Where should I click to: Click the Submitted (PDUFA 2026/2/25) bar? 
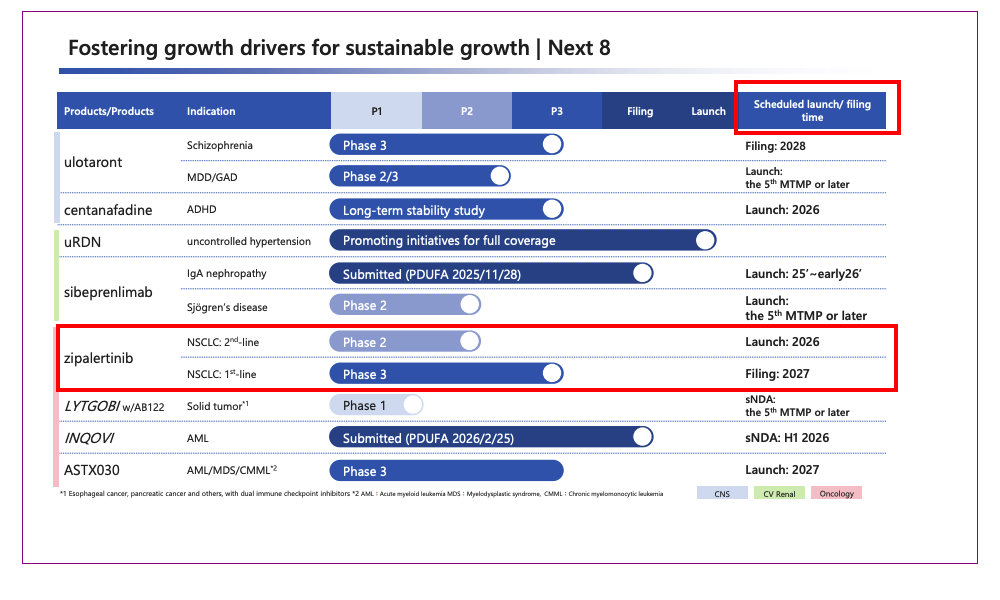(x=490, y=437)
